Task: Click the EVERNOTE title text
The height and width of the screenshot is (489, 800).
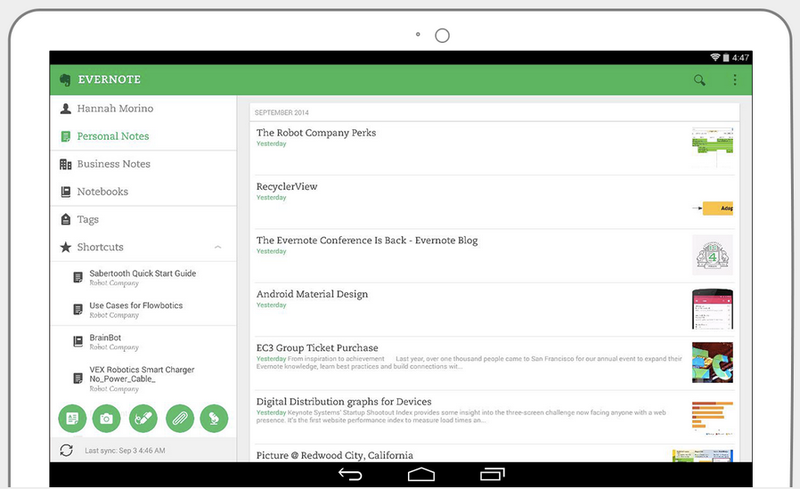Action: [109, 80]
